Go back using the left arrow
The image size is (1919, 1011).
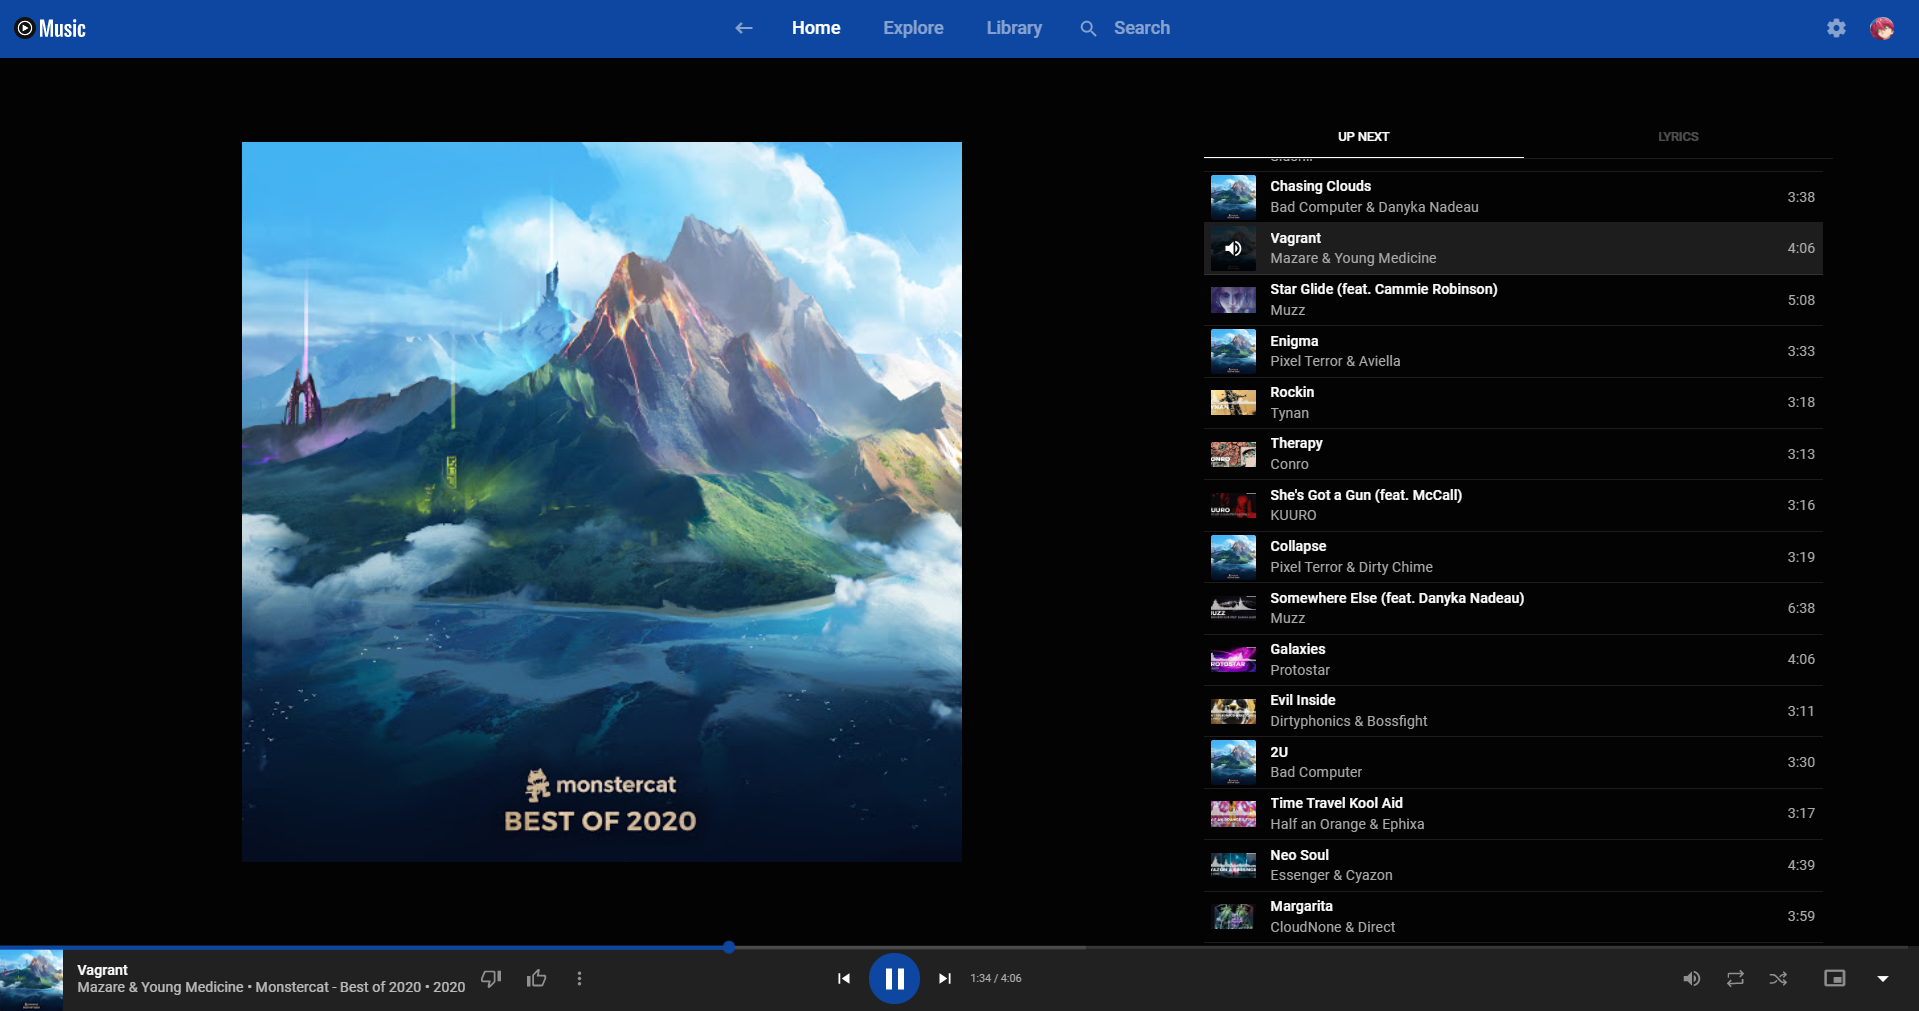744,28
